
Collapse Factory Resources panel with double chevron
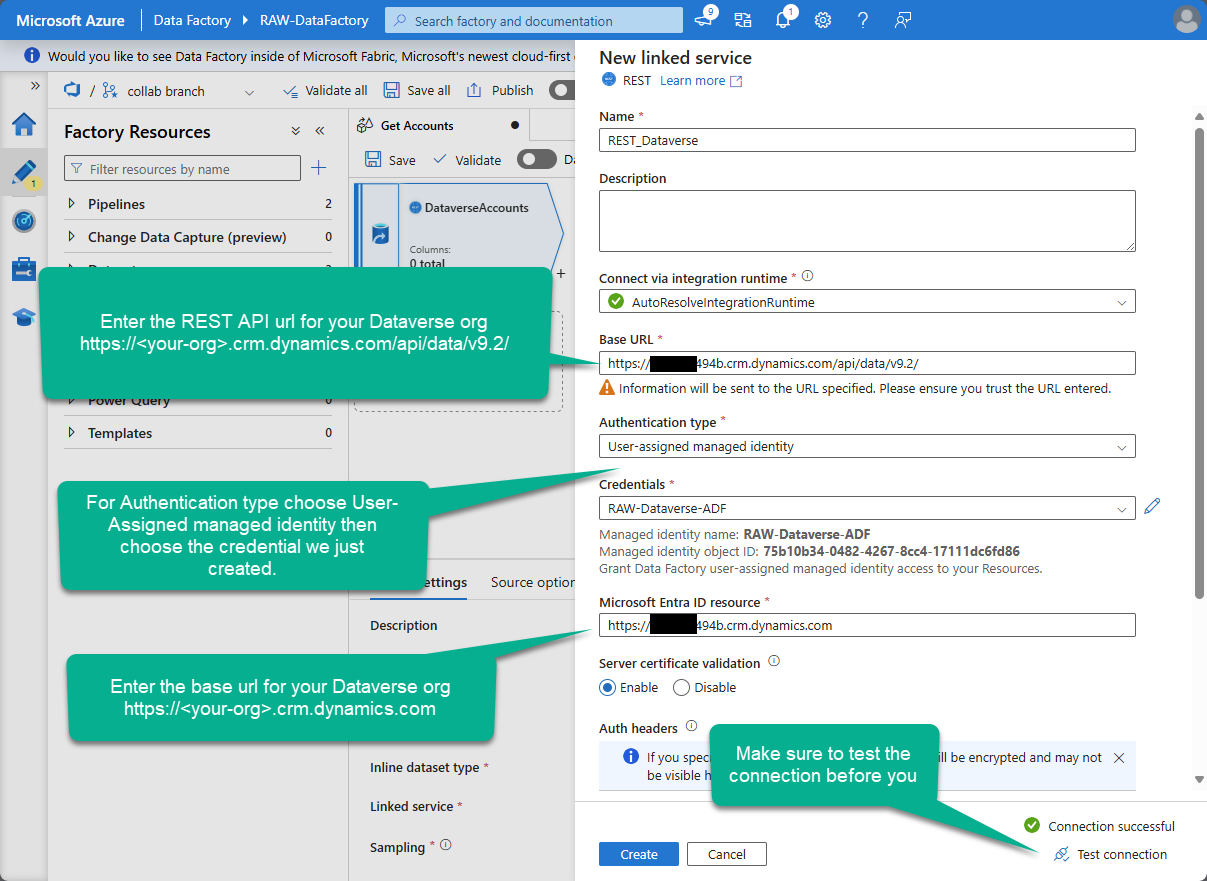point(320,131)
